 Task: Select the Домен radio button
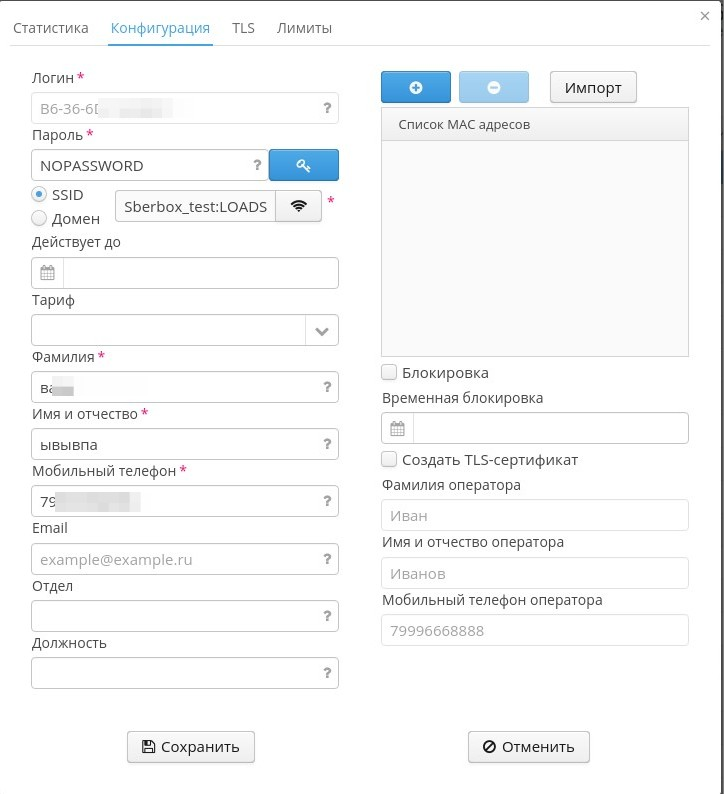39,218
